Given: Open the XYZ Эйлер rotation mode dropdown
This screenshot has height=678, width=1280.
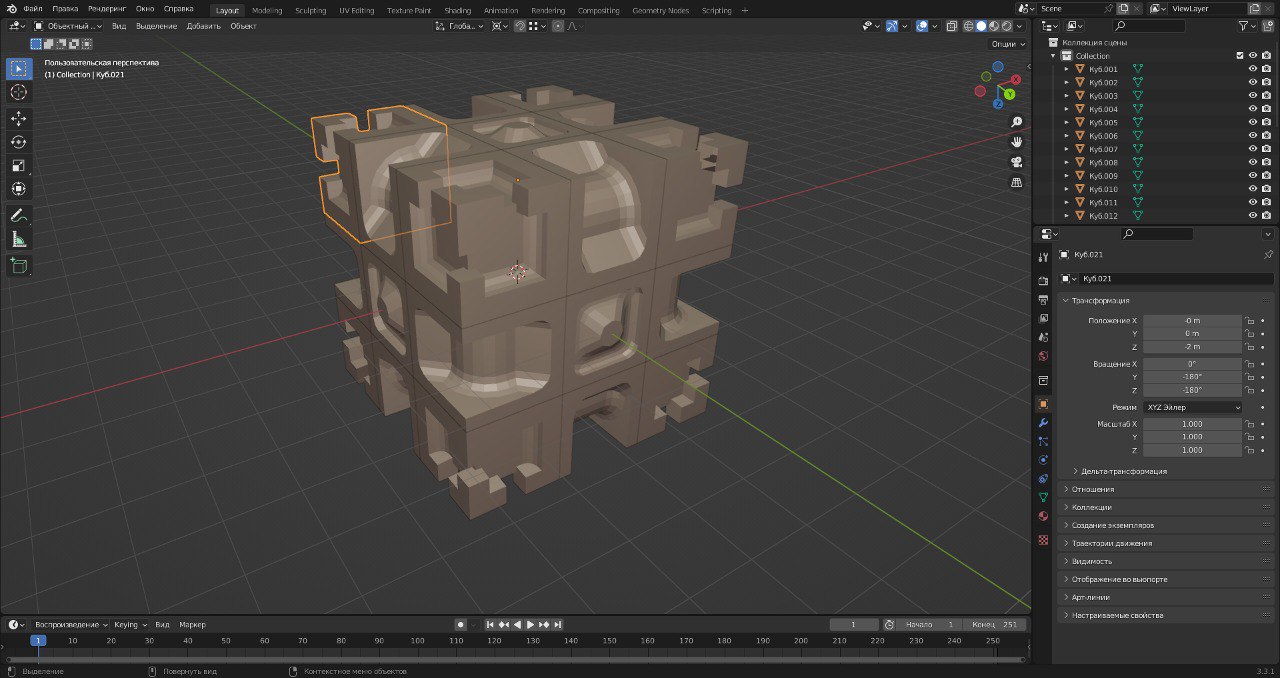Looking at the screenshot, I should (1192, 407).
